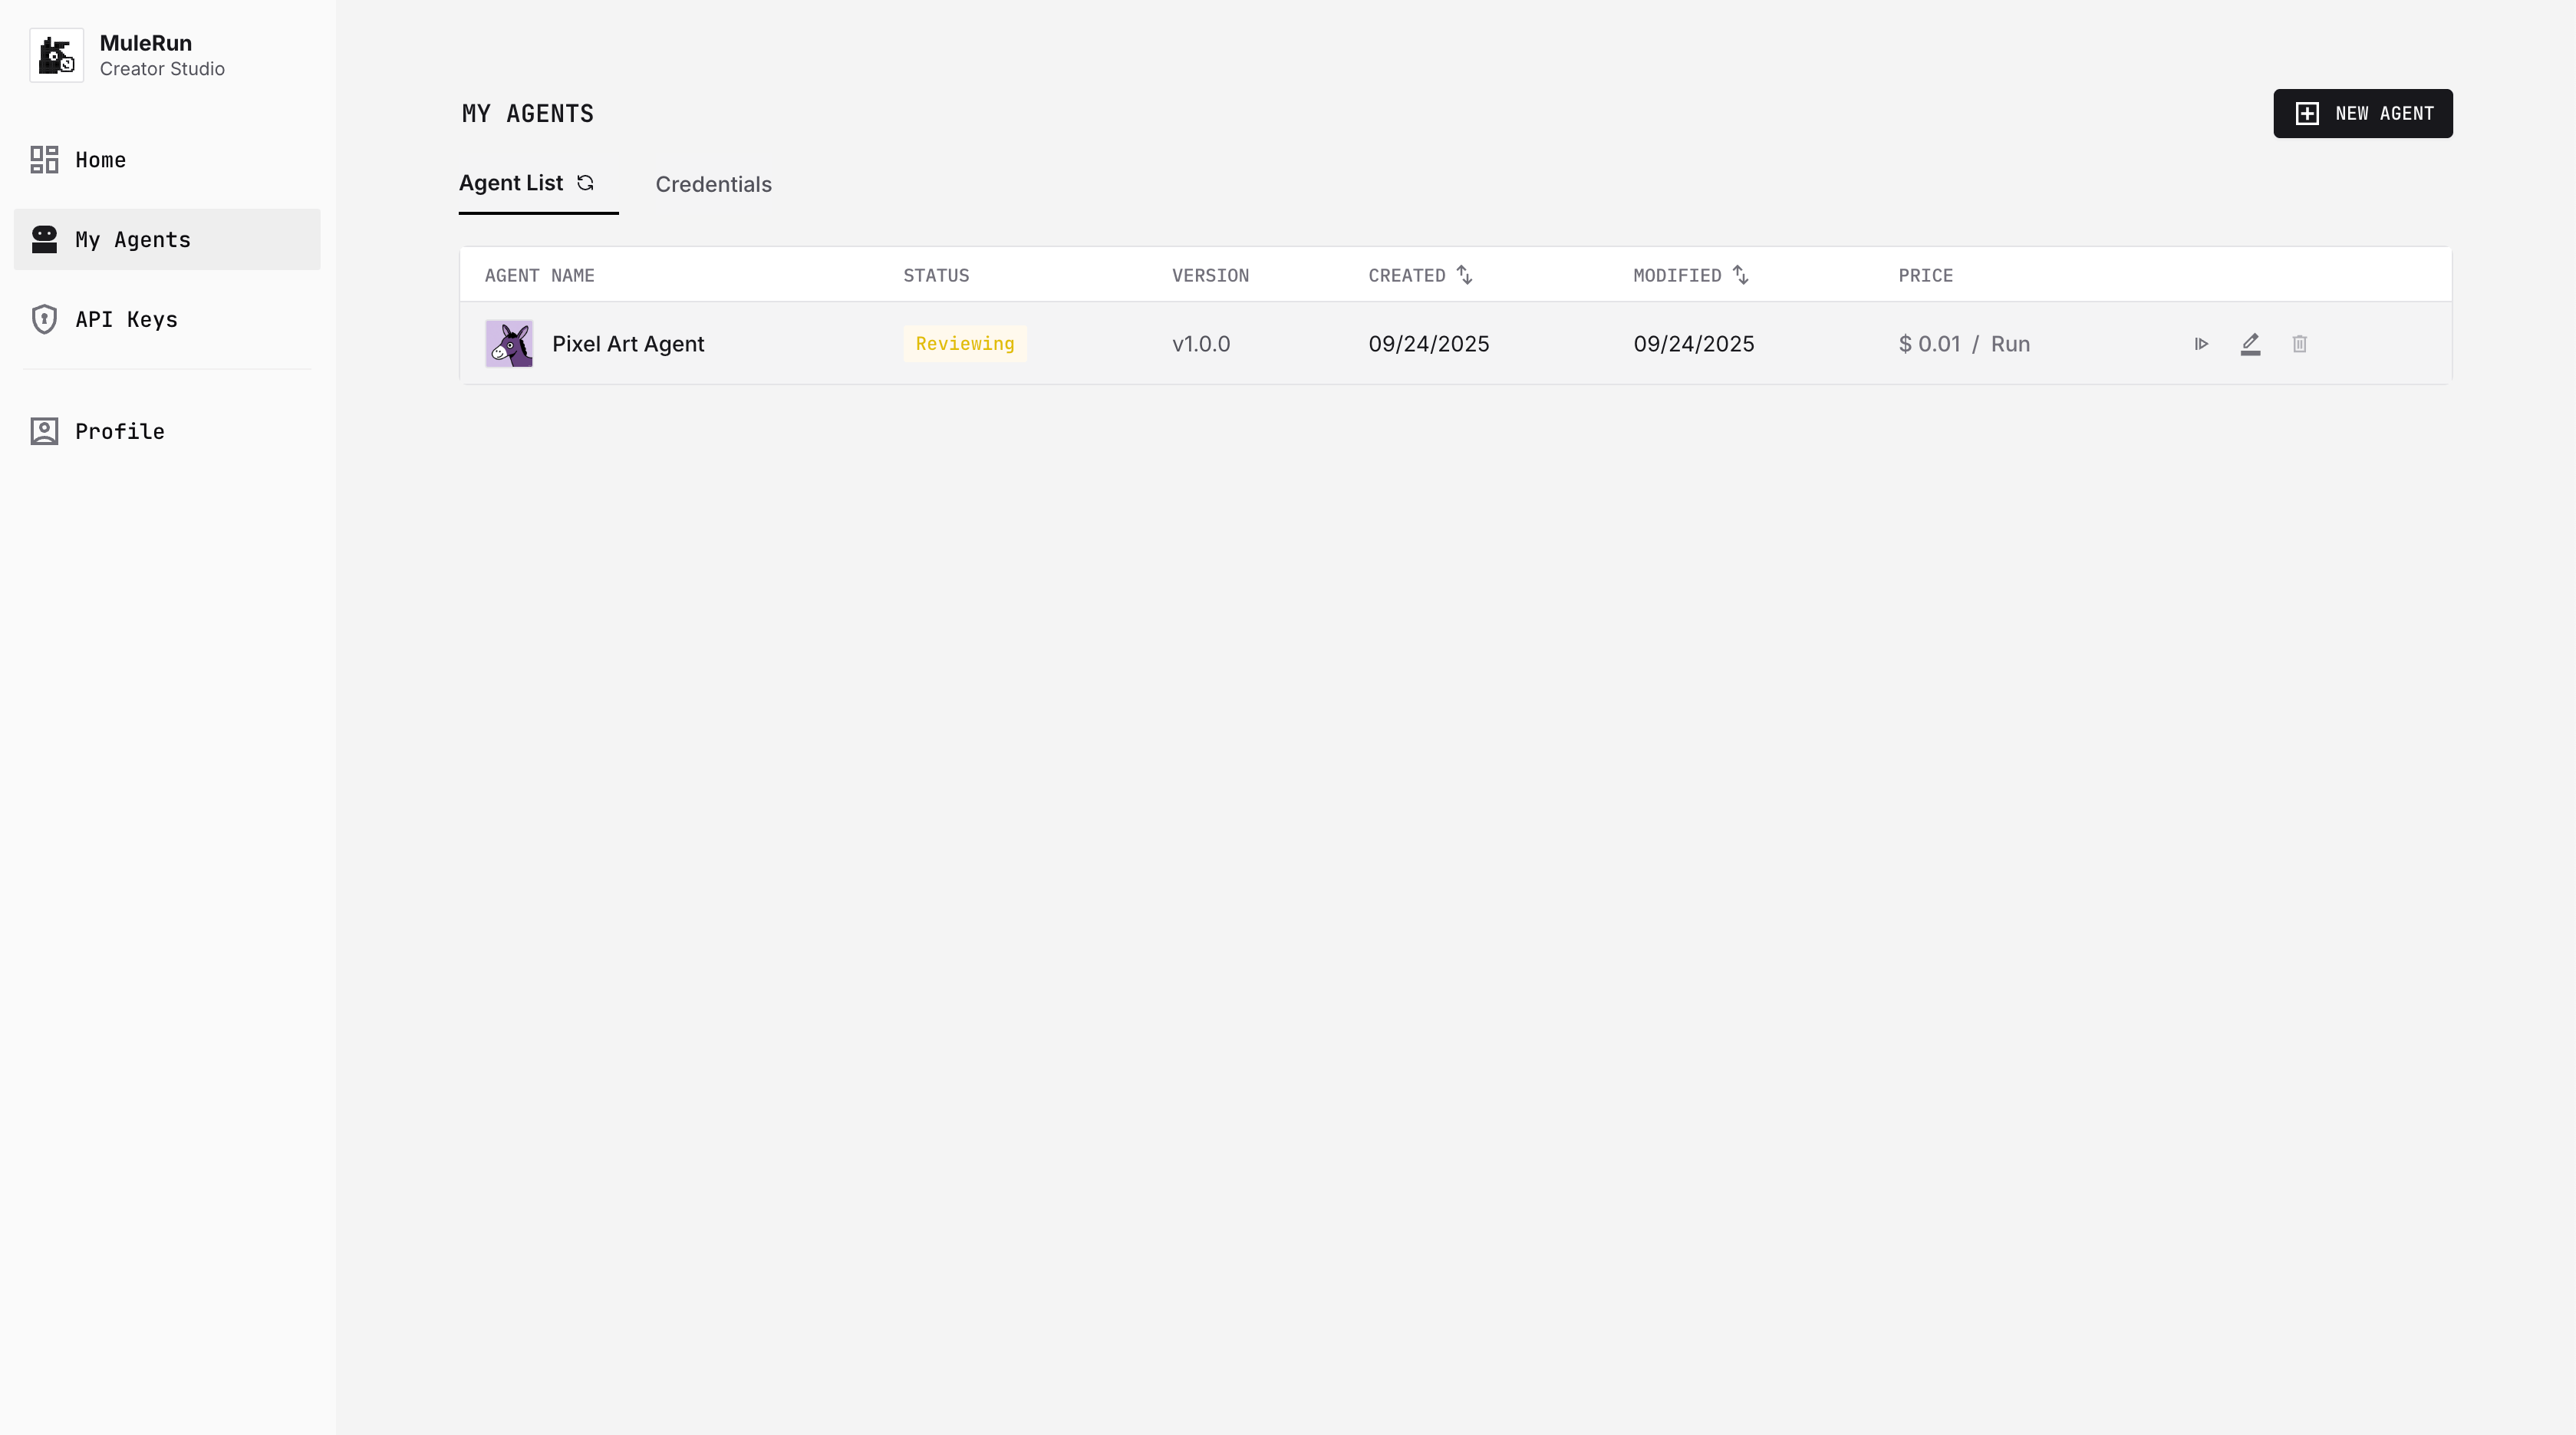Click the Pixel Art Agent donkey thumbnail
This screenshot has height=1435, width=2576.
point(509,344)
